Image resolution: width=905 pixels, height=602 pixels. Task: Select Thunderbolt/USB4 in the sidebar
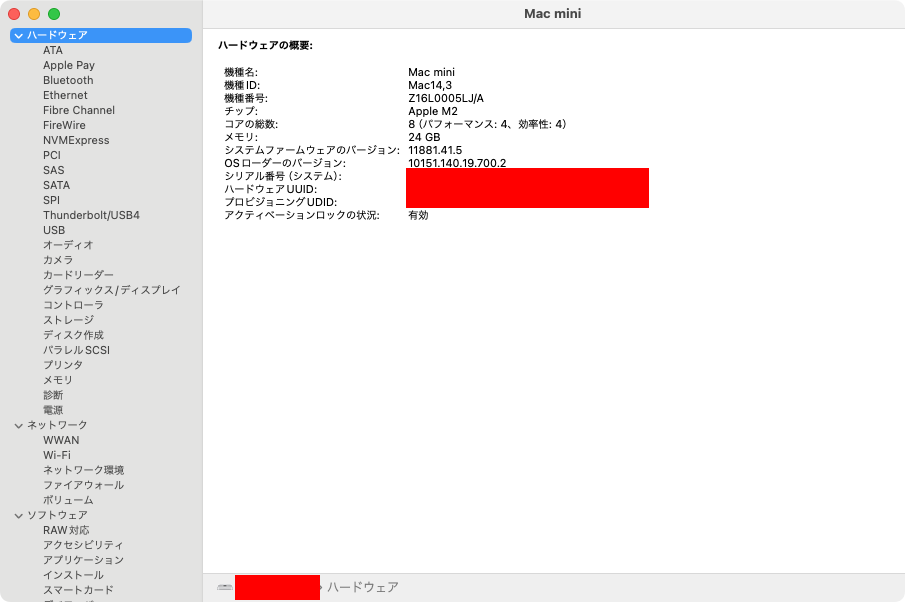(x=94, y=215)
